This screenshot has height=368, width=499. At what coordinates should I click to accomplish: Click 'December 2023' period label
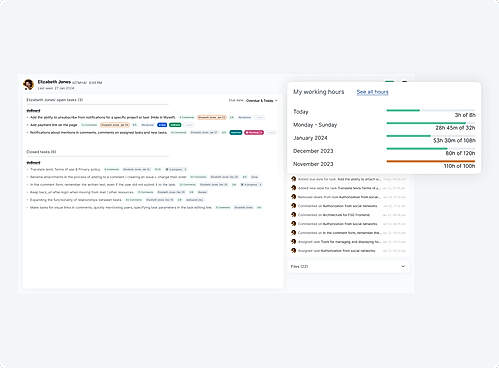coord(313,151)
